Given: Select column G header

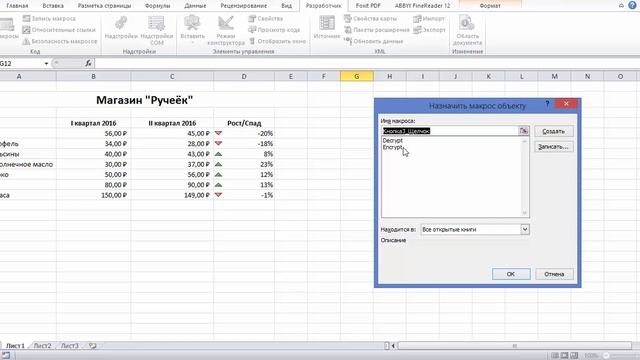Looking at the screenshot, I should pos(357,76).
